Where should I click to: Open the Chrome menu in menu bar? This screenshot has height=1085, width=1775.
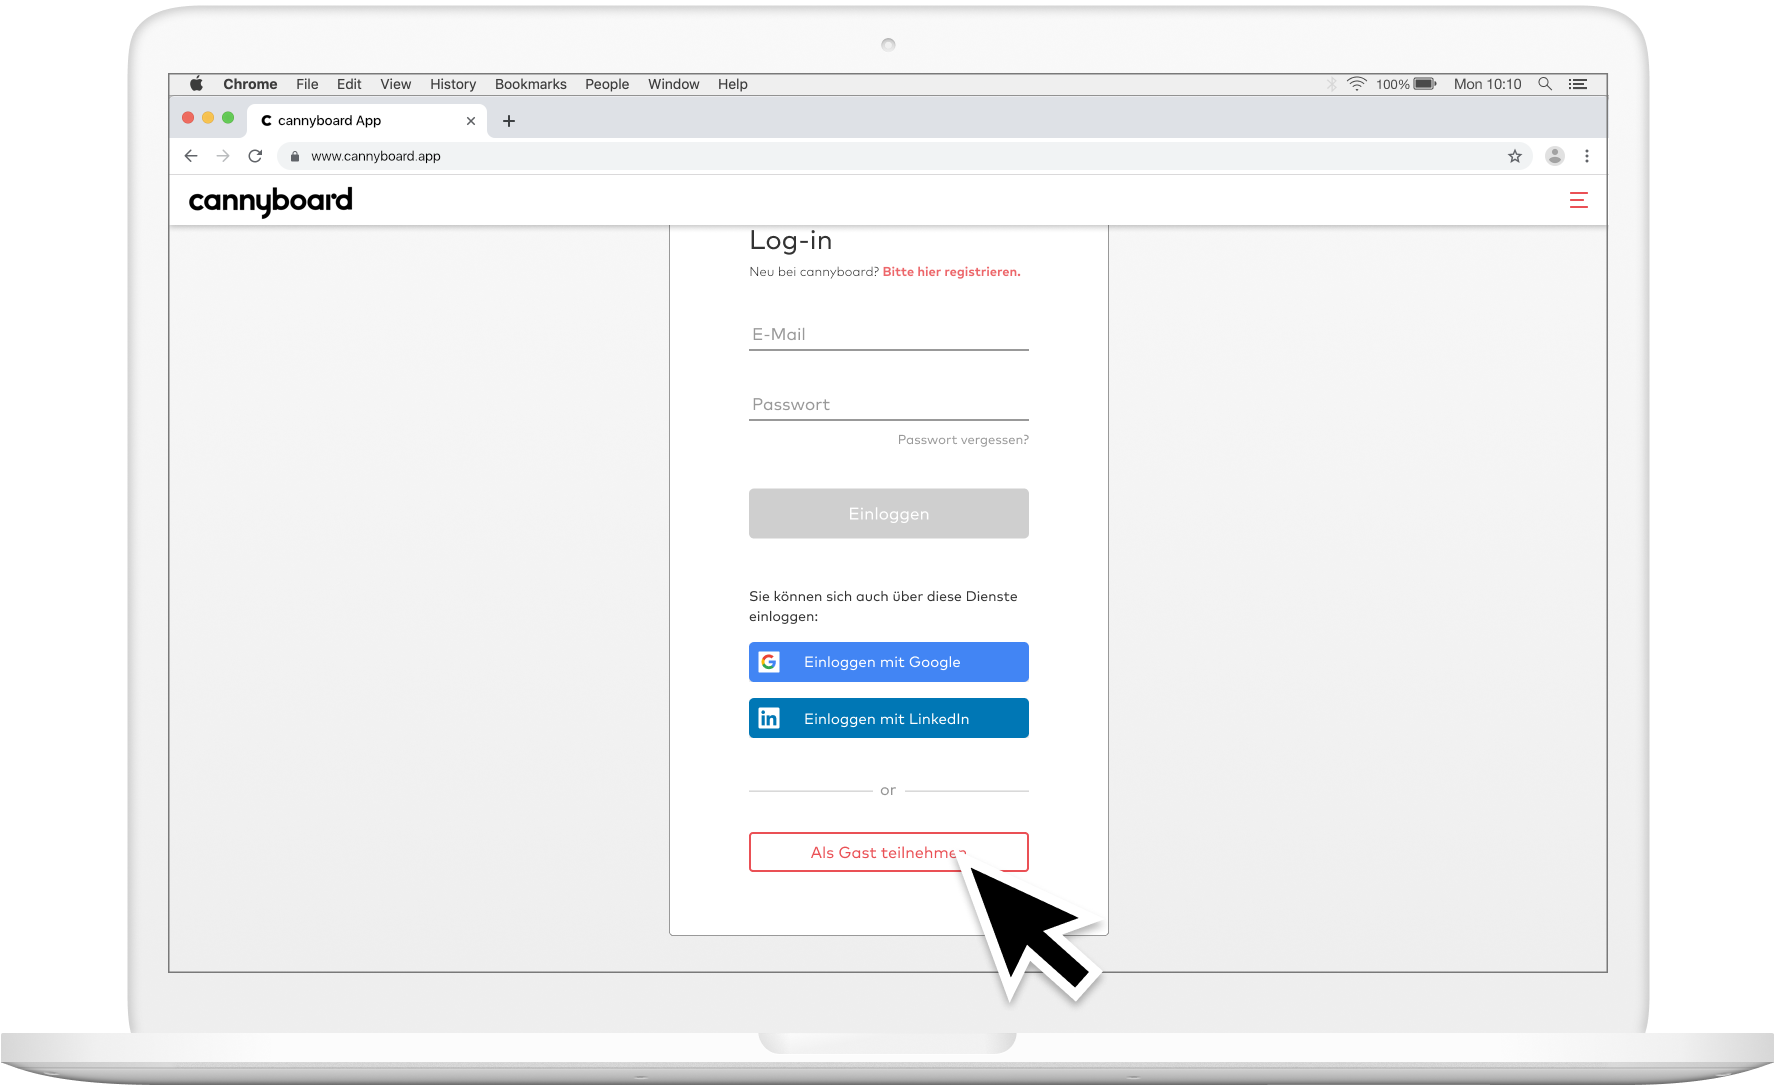click(x=250, y=84)
